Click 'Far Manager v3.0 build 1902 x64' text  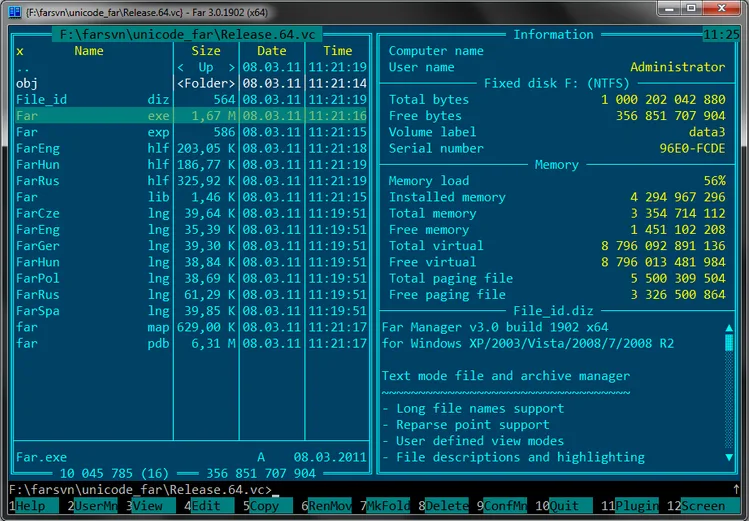pos(495,327)
